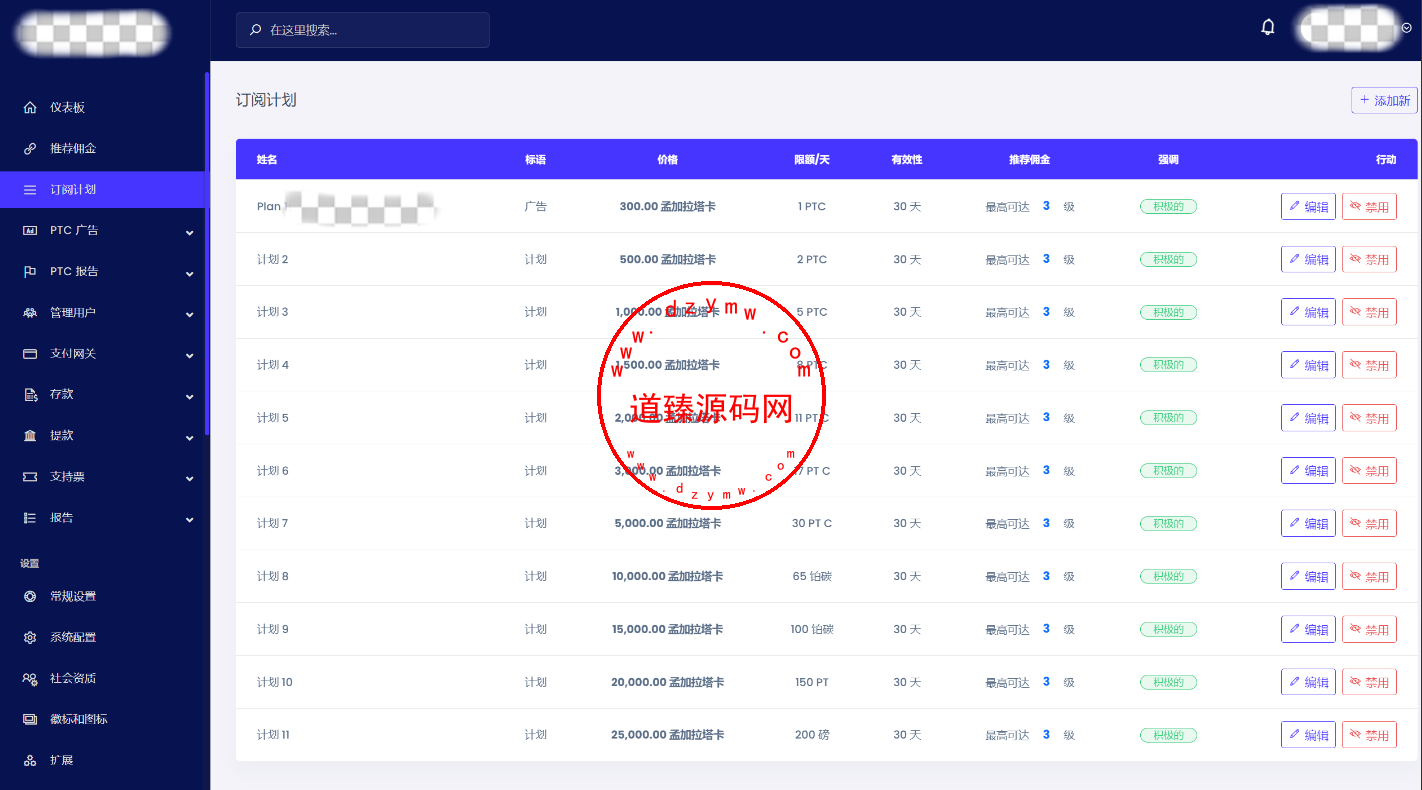Viewport: 1422px width, 790px height.
Task: Edit the 计划 9 row
Action: pyautogui.click(x=1308, y=629)
